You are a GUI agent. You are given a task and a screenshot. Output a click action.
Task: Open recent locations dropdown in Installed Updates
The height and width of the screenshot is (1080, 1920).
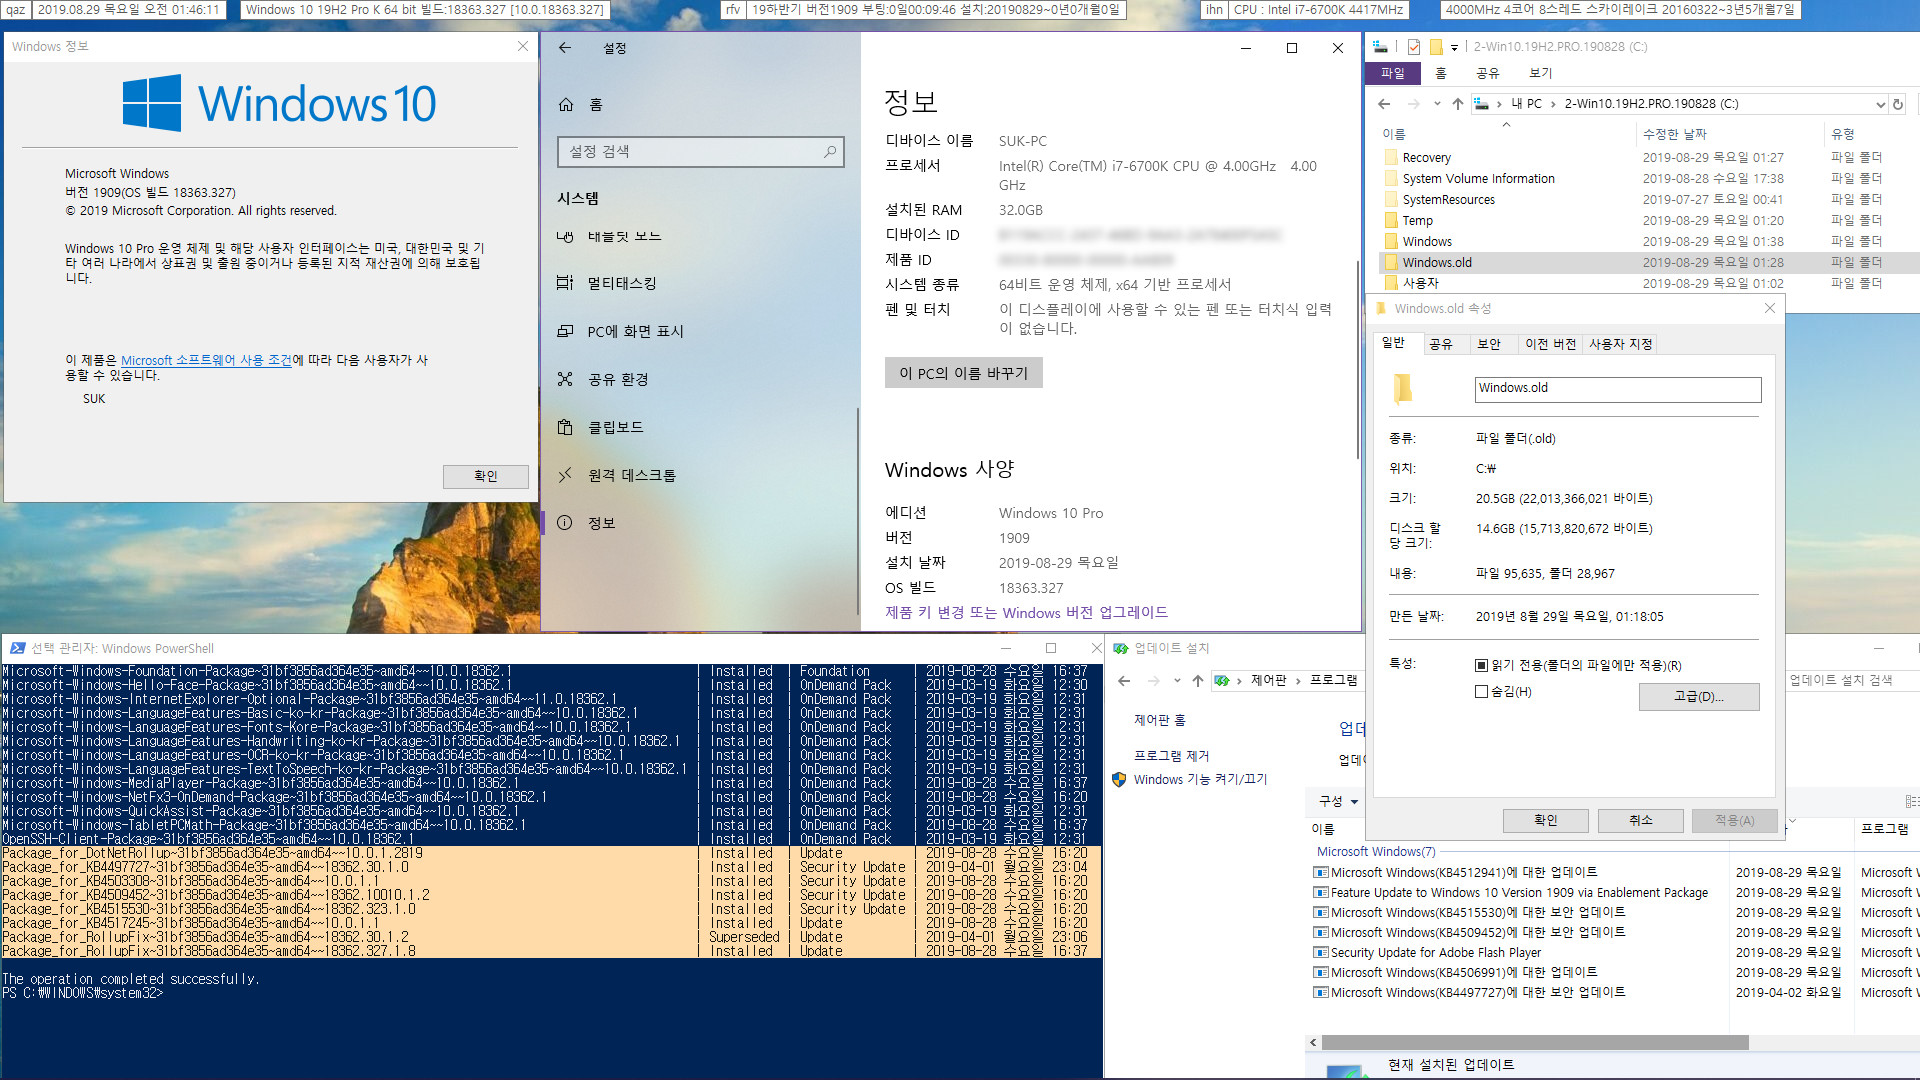[x=1177, y=681]
